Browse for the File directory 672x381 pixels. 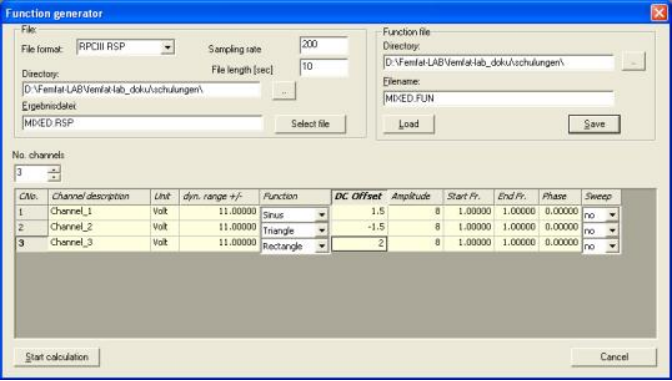[x=284, y=91]
